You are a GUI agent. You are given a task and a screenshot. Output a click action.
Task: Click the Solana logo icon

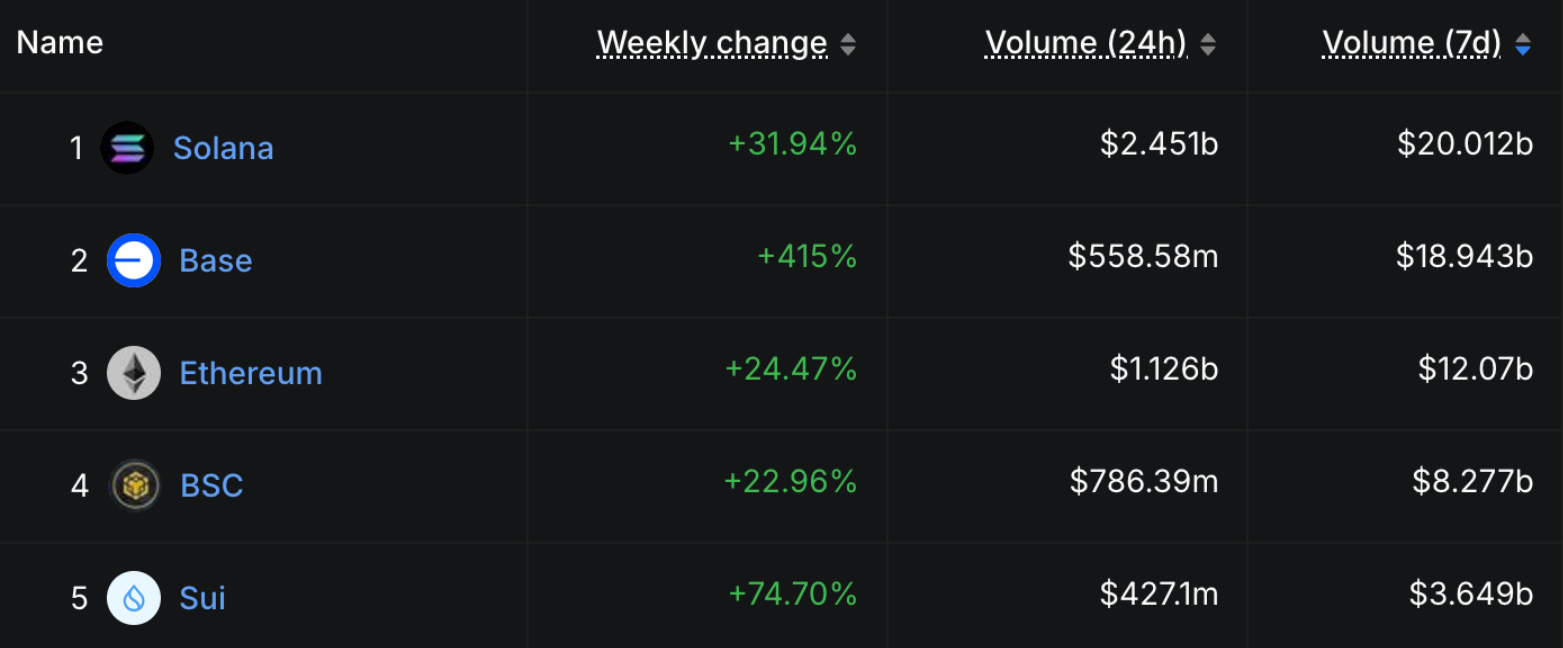(x=127, y=148)
